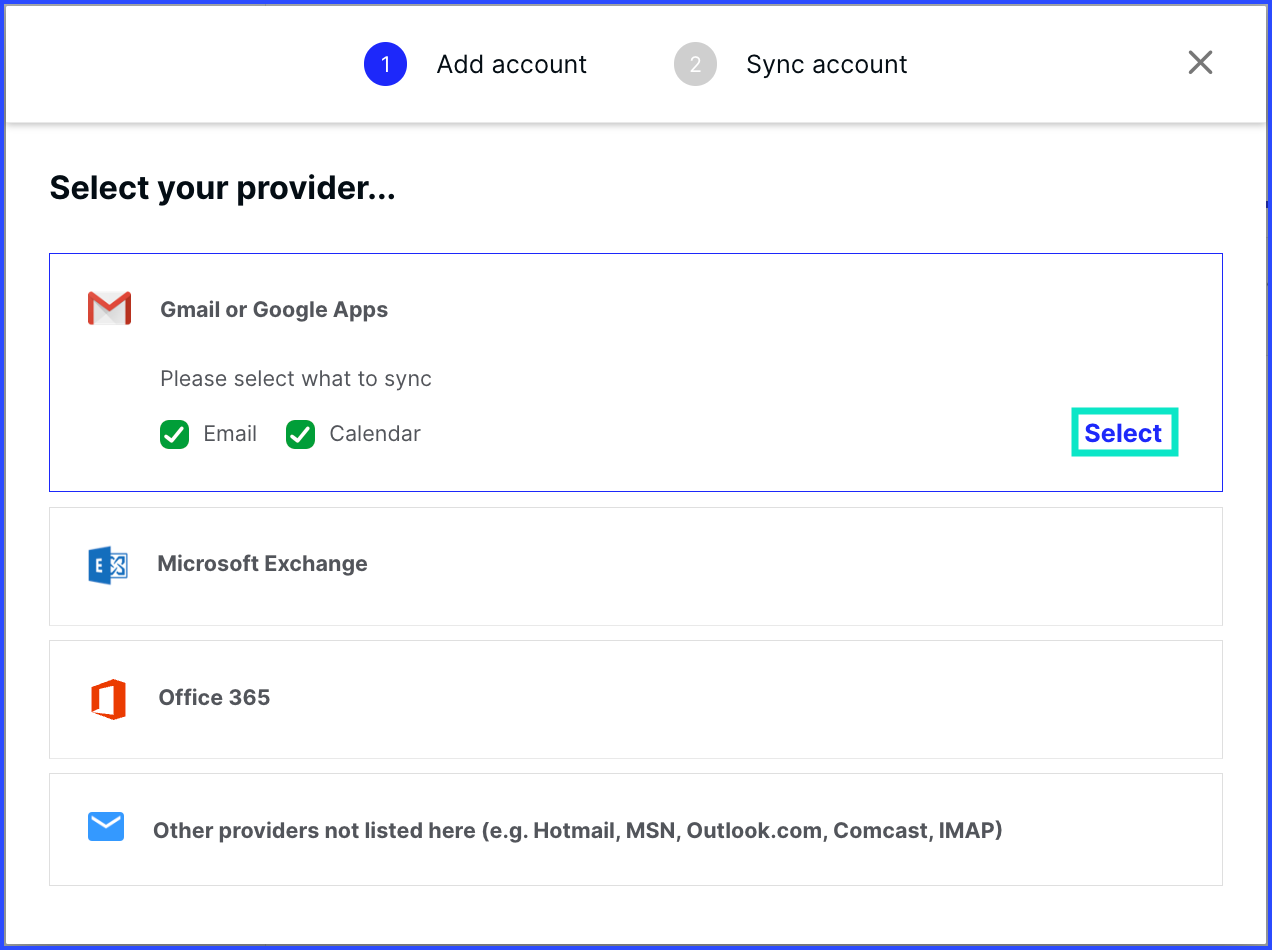Click the Office 365 logo icon
The image size is (1272, 950).
tap(108, 699)
